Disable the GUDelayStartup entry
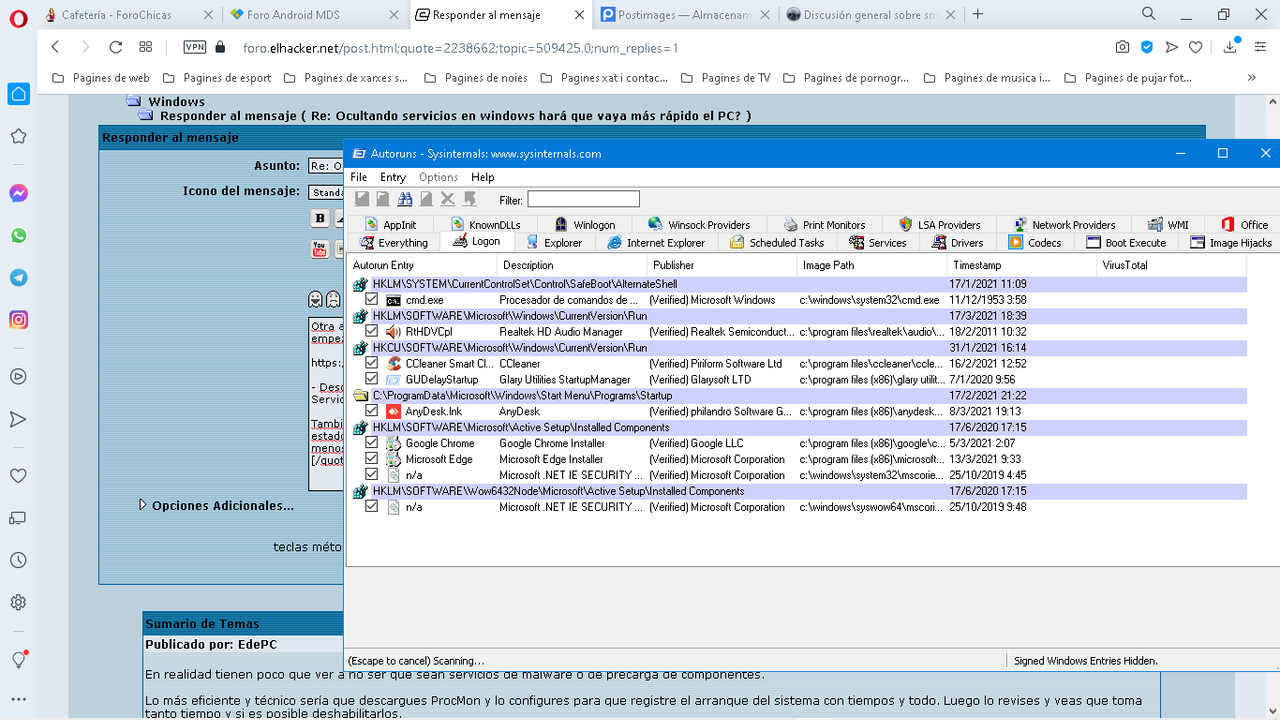 (371, 380)
